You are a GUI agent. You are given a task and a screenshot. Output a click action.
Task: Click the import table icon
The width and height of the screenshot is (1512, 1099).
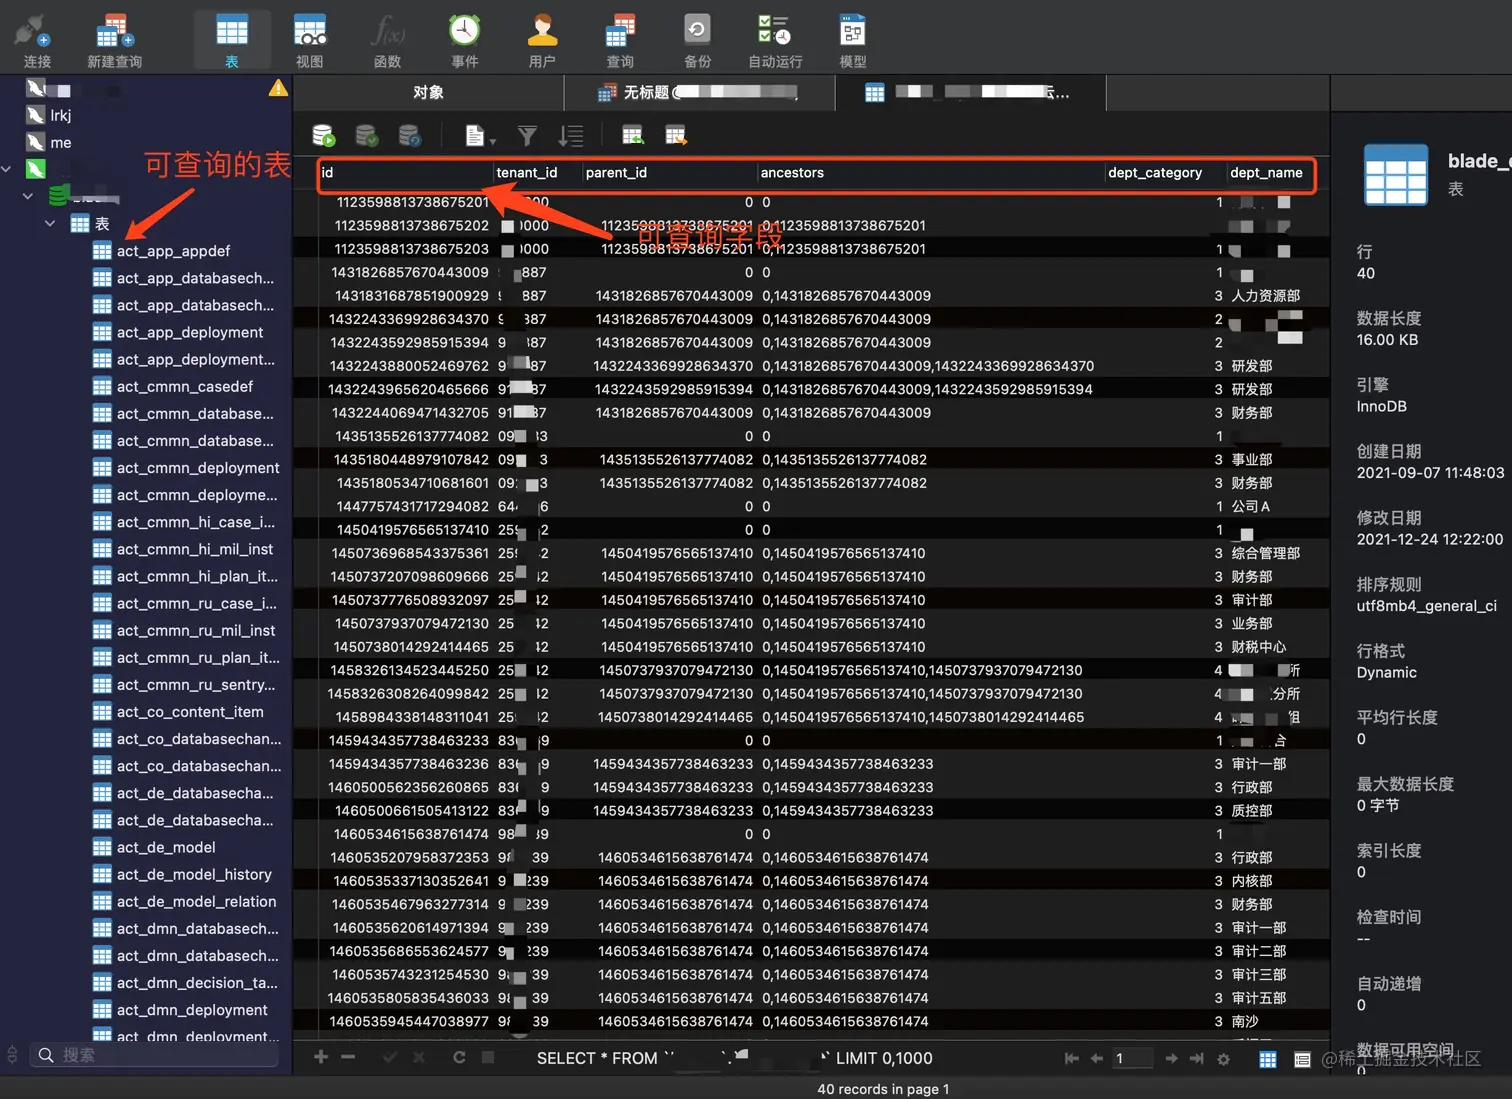(x=632, y=135)
